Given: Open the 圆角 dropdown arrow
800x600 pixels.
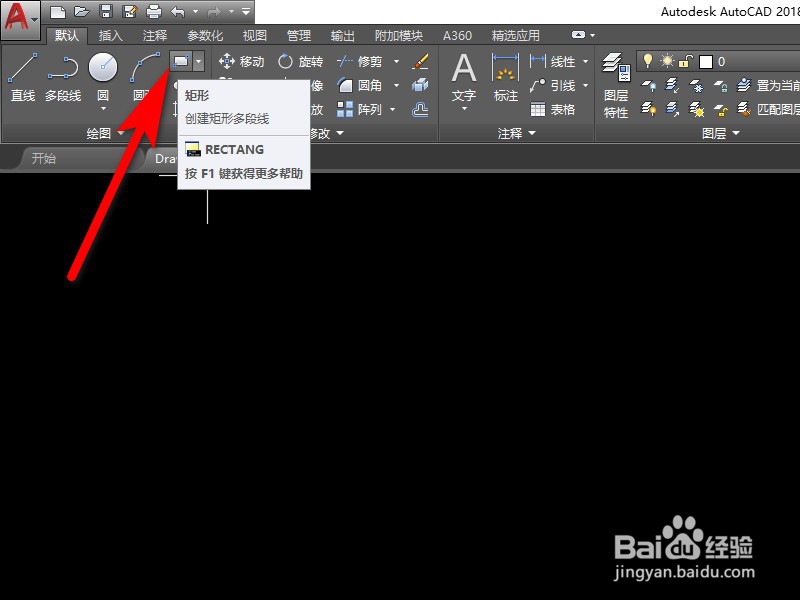Looking at the screenshot, I should pos(396,85).
